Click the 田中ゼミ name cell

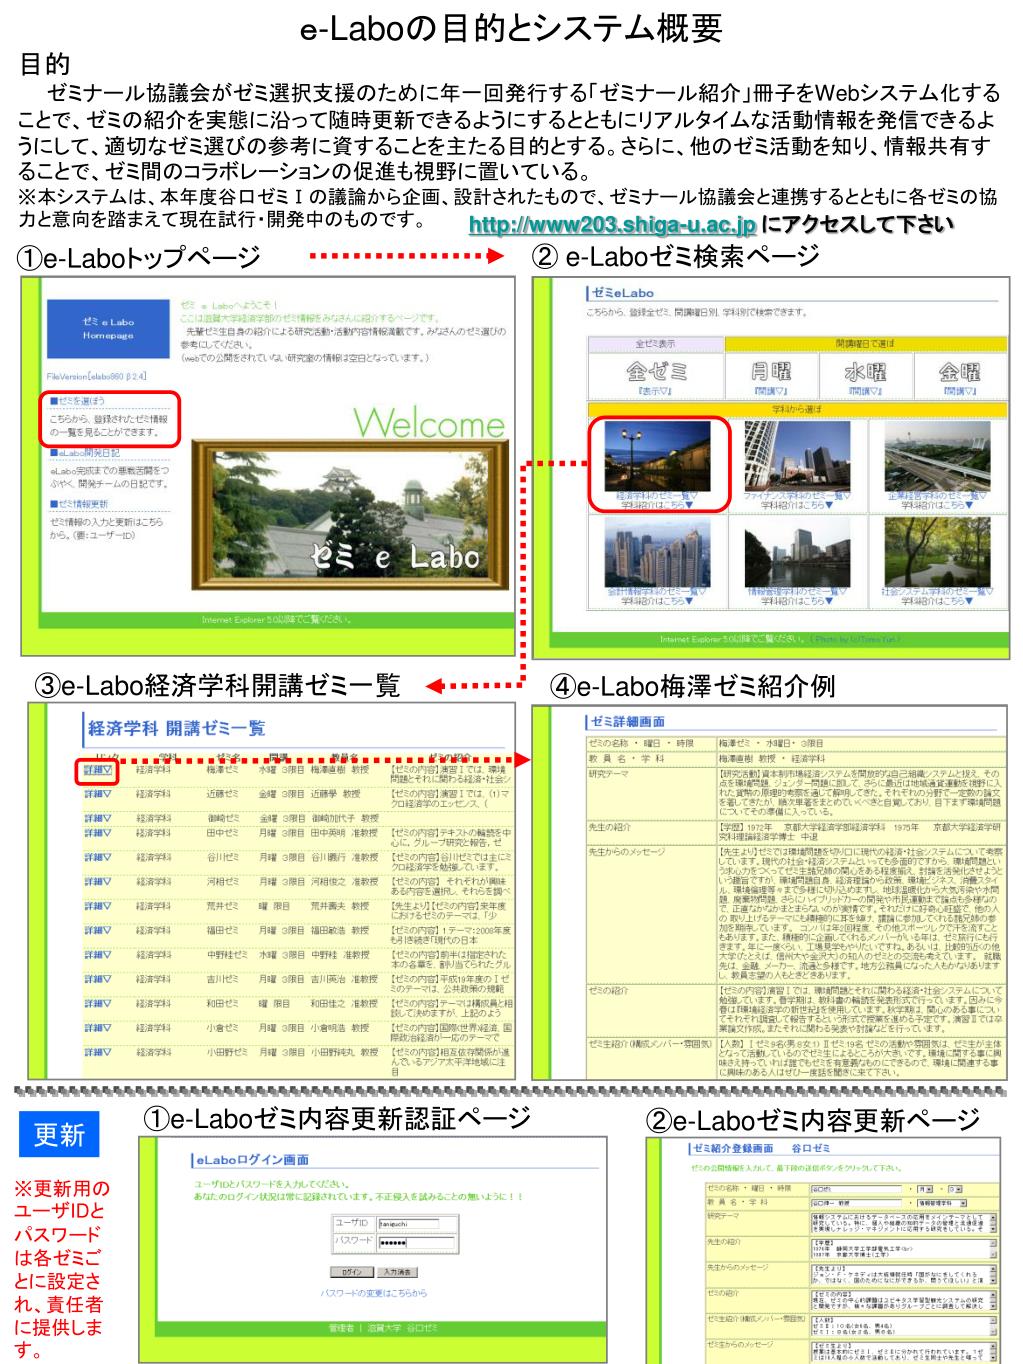click(223, 833)
